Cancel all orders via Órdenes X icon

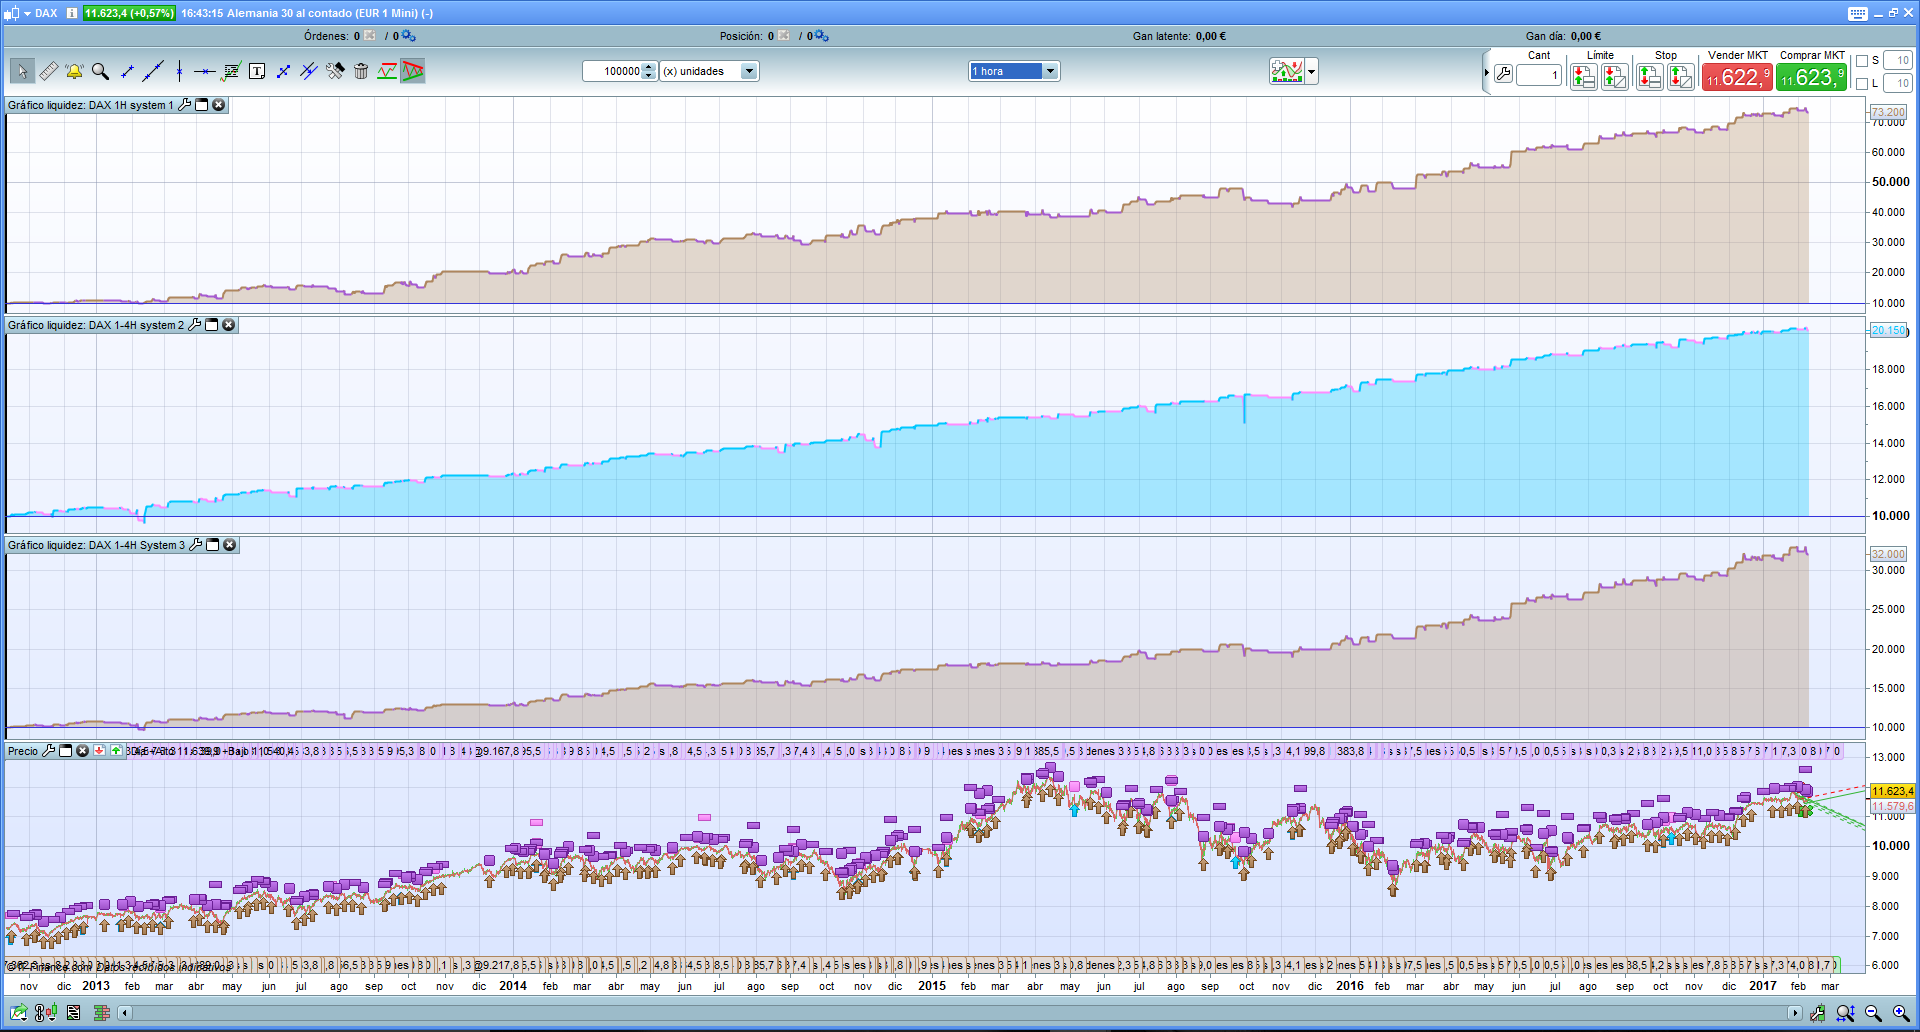[369, 36]
